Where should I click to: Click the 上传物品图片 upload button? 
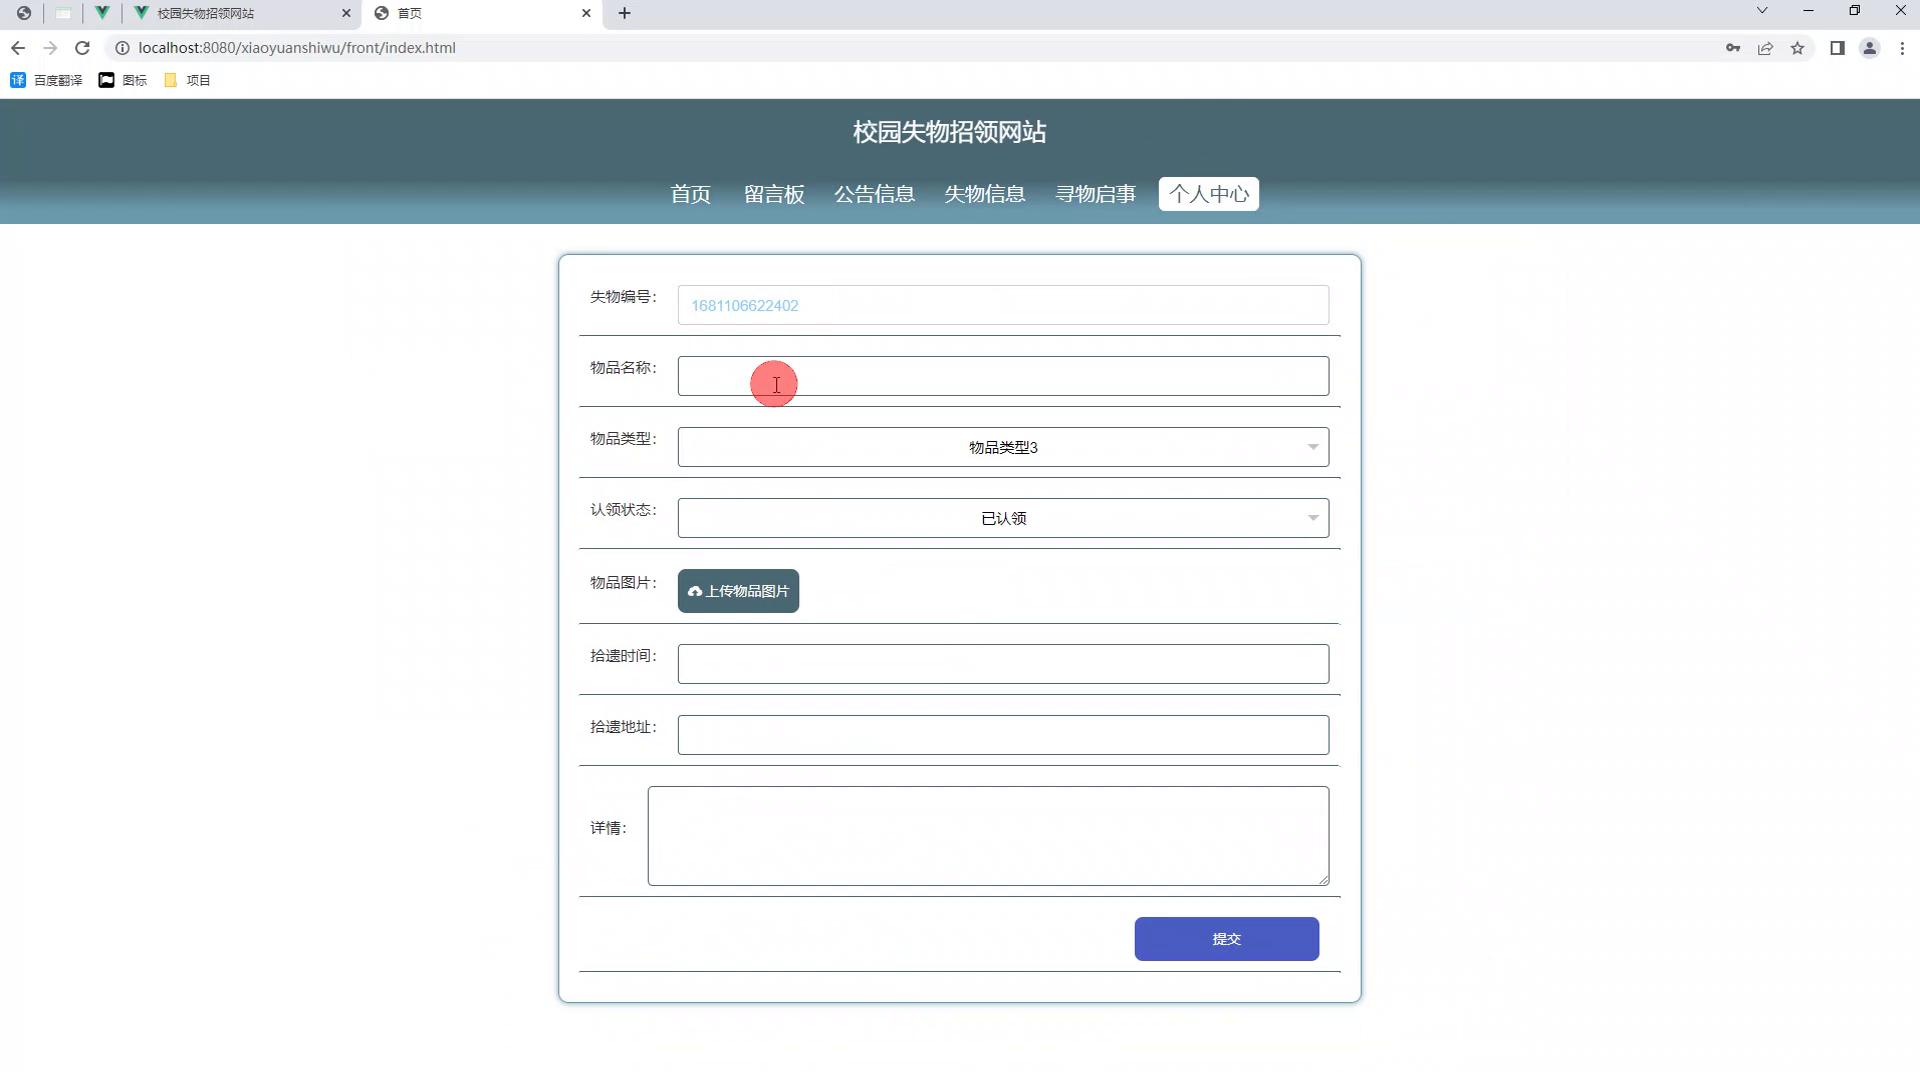tap(738, 591)
